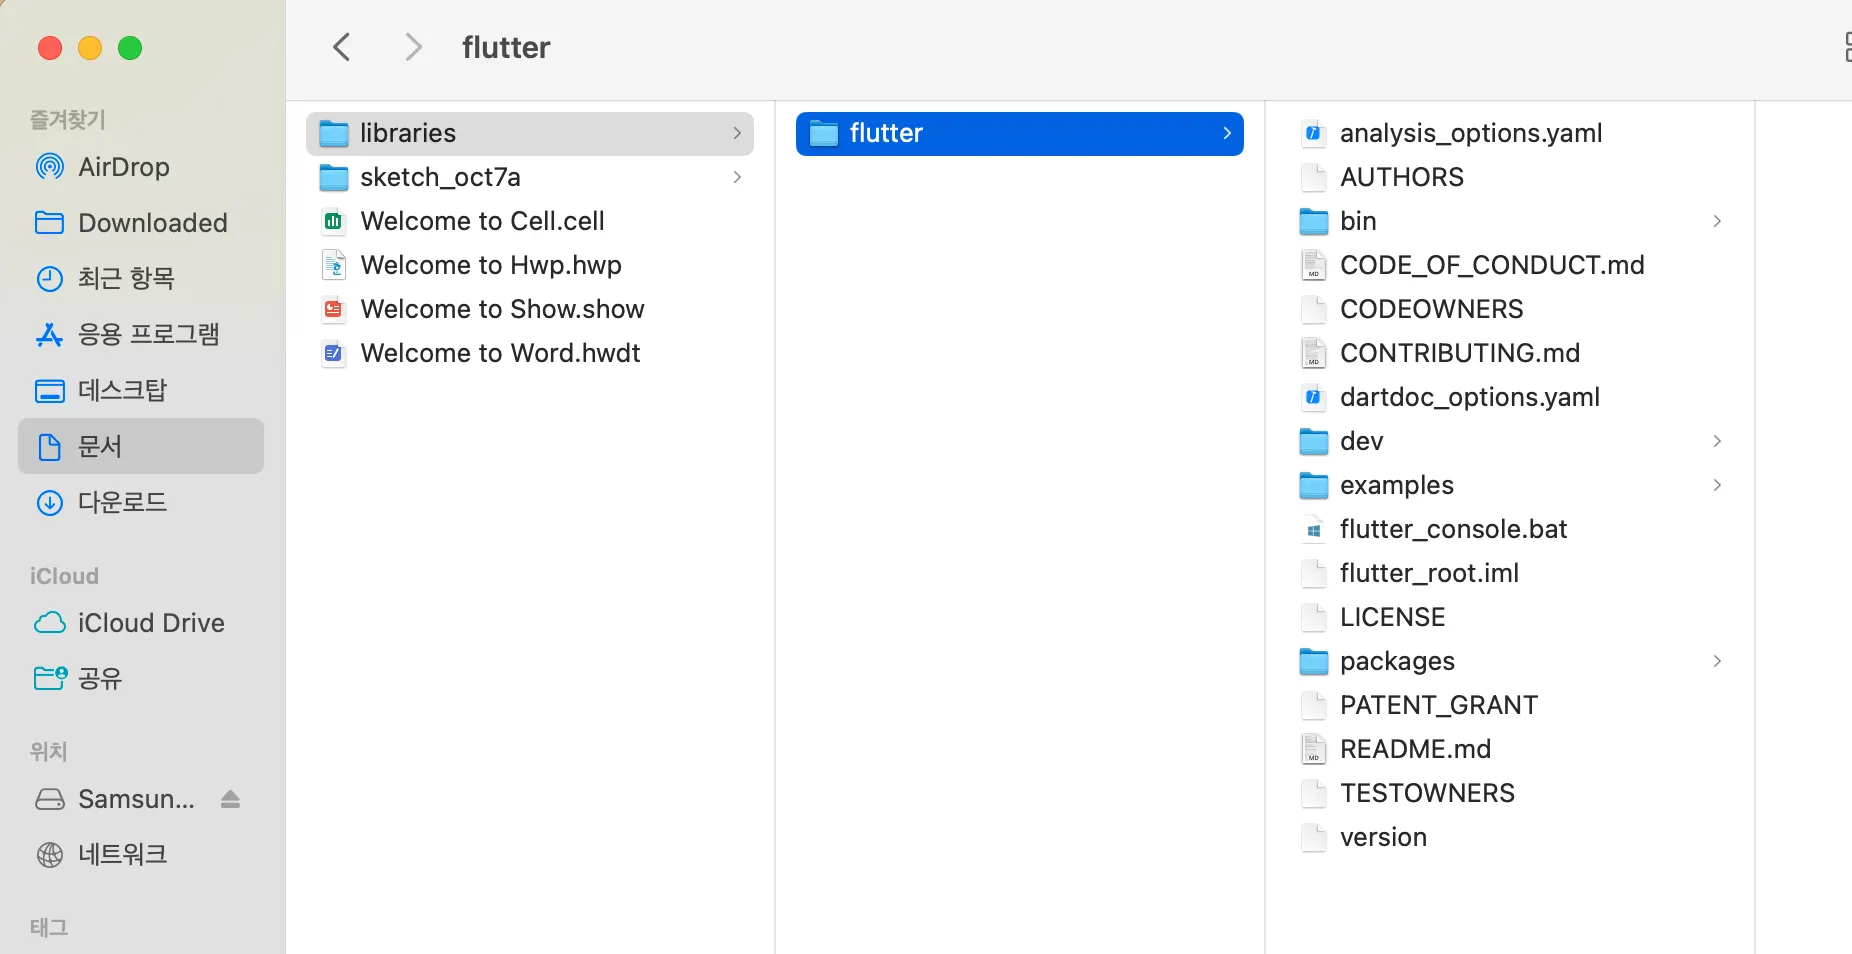
Task: Select the Welcome to Cell.cell spreadsheet file
Action: click(482, 221)
